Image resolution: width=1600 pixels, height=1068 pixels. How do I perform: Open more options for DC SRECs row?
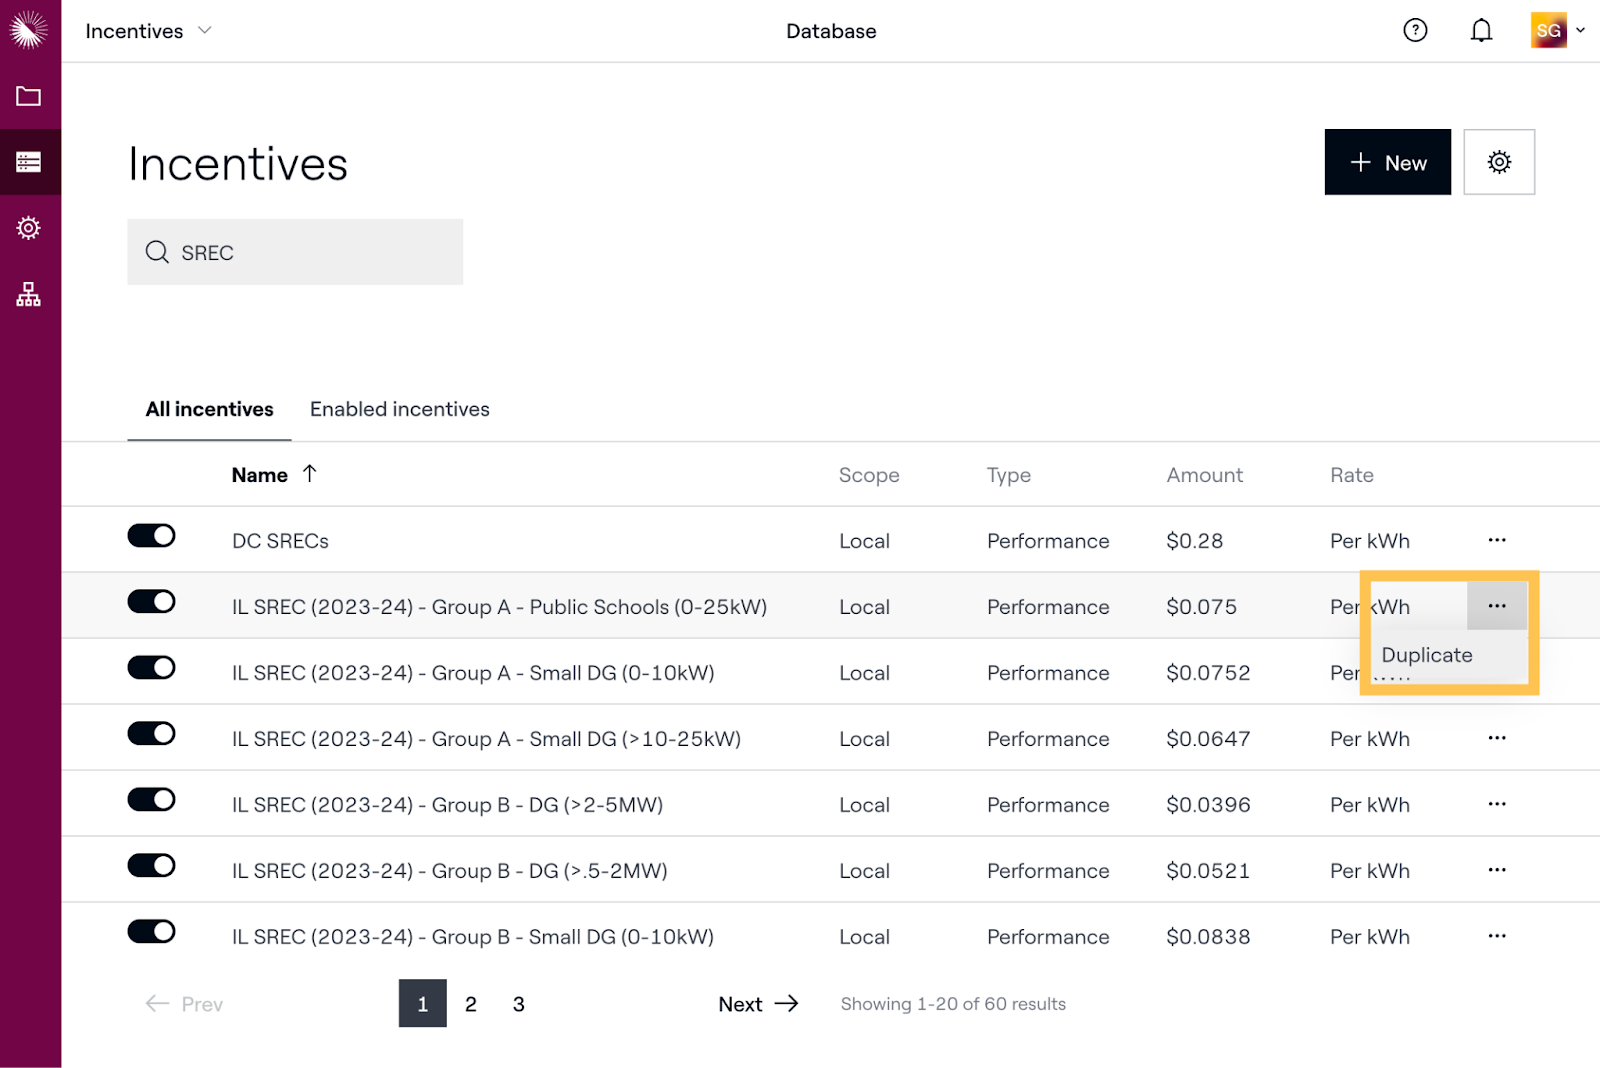coord(1496,540)
